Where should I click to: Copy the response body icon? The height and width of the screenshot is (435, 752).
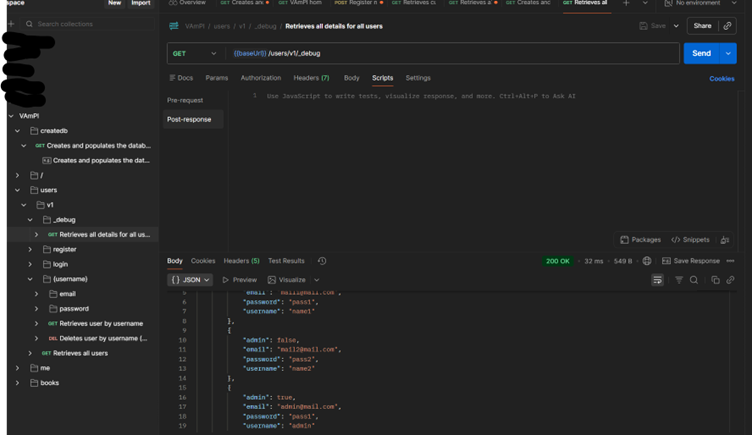coord(715,280)
